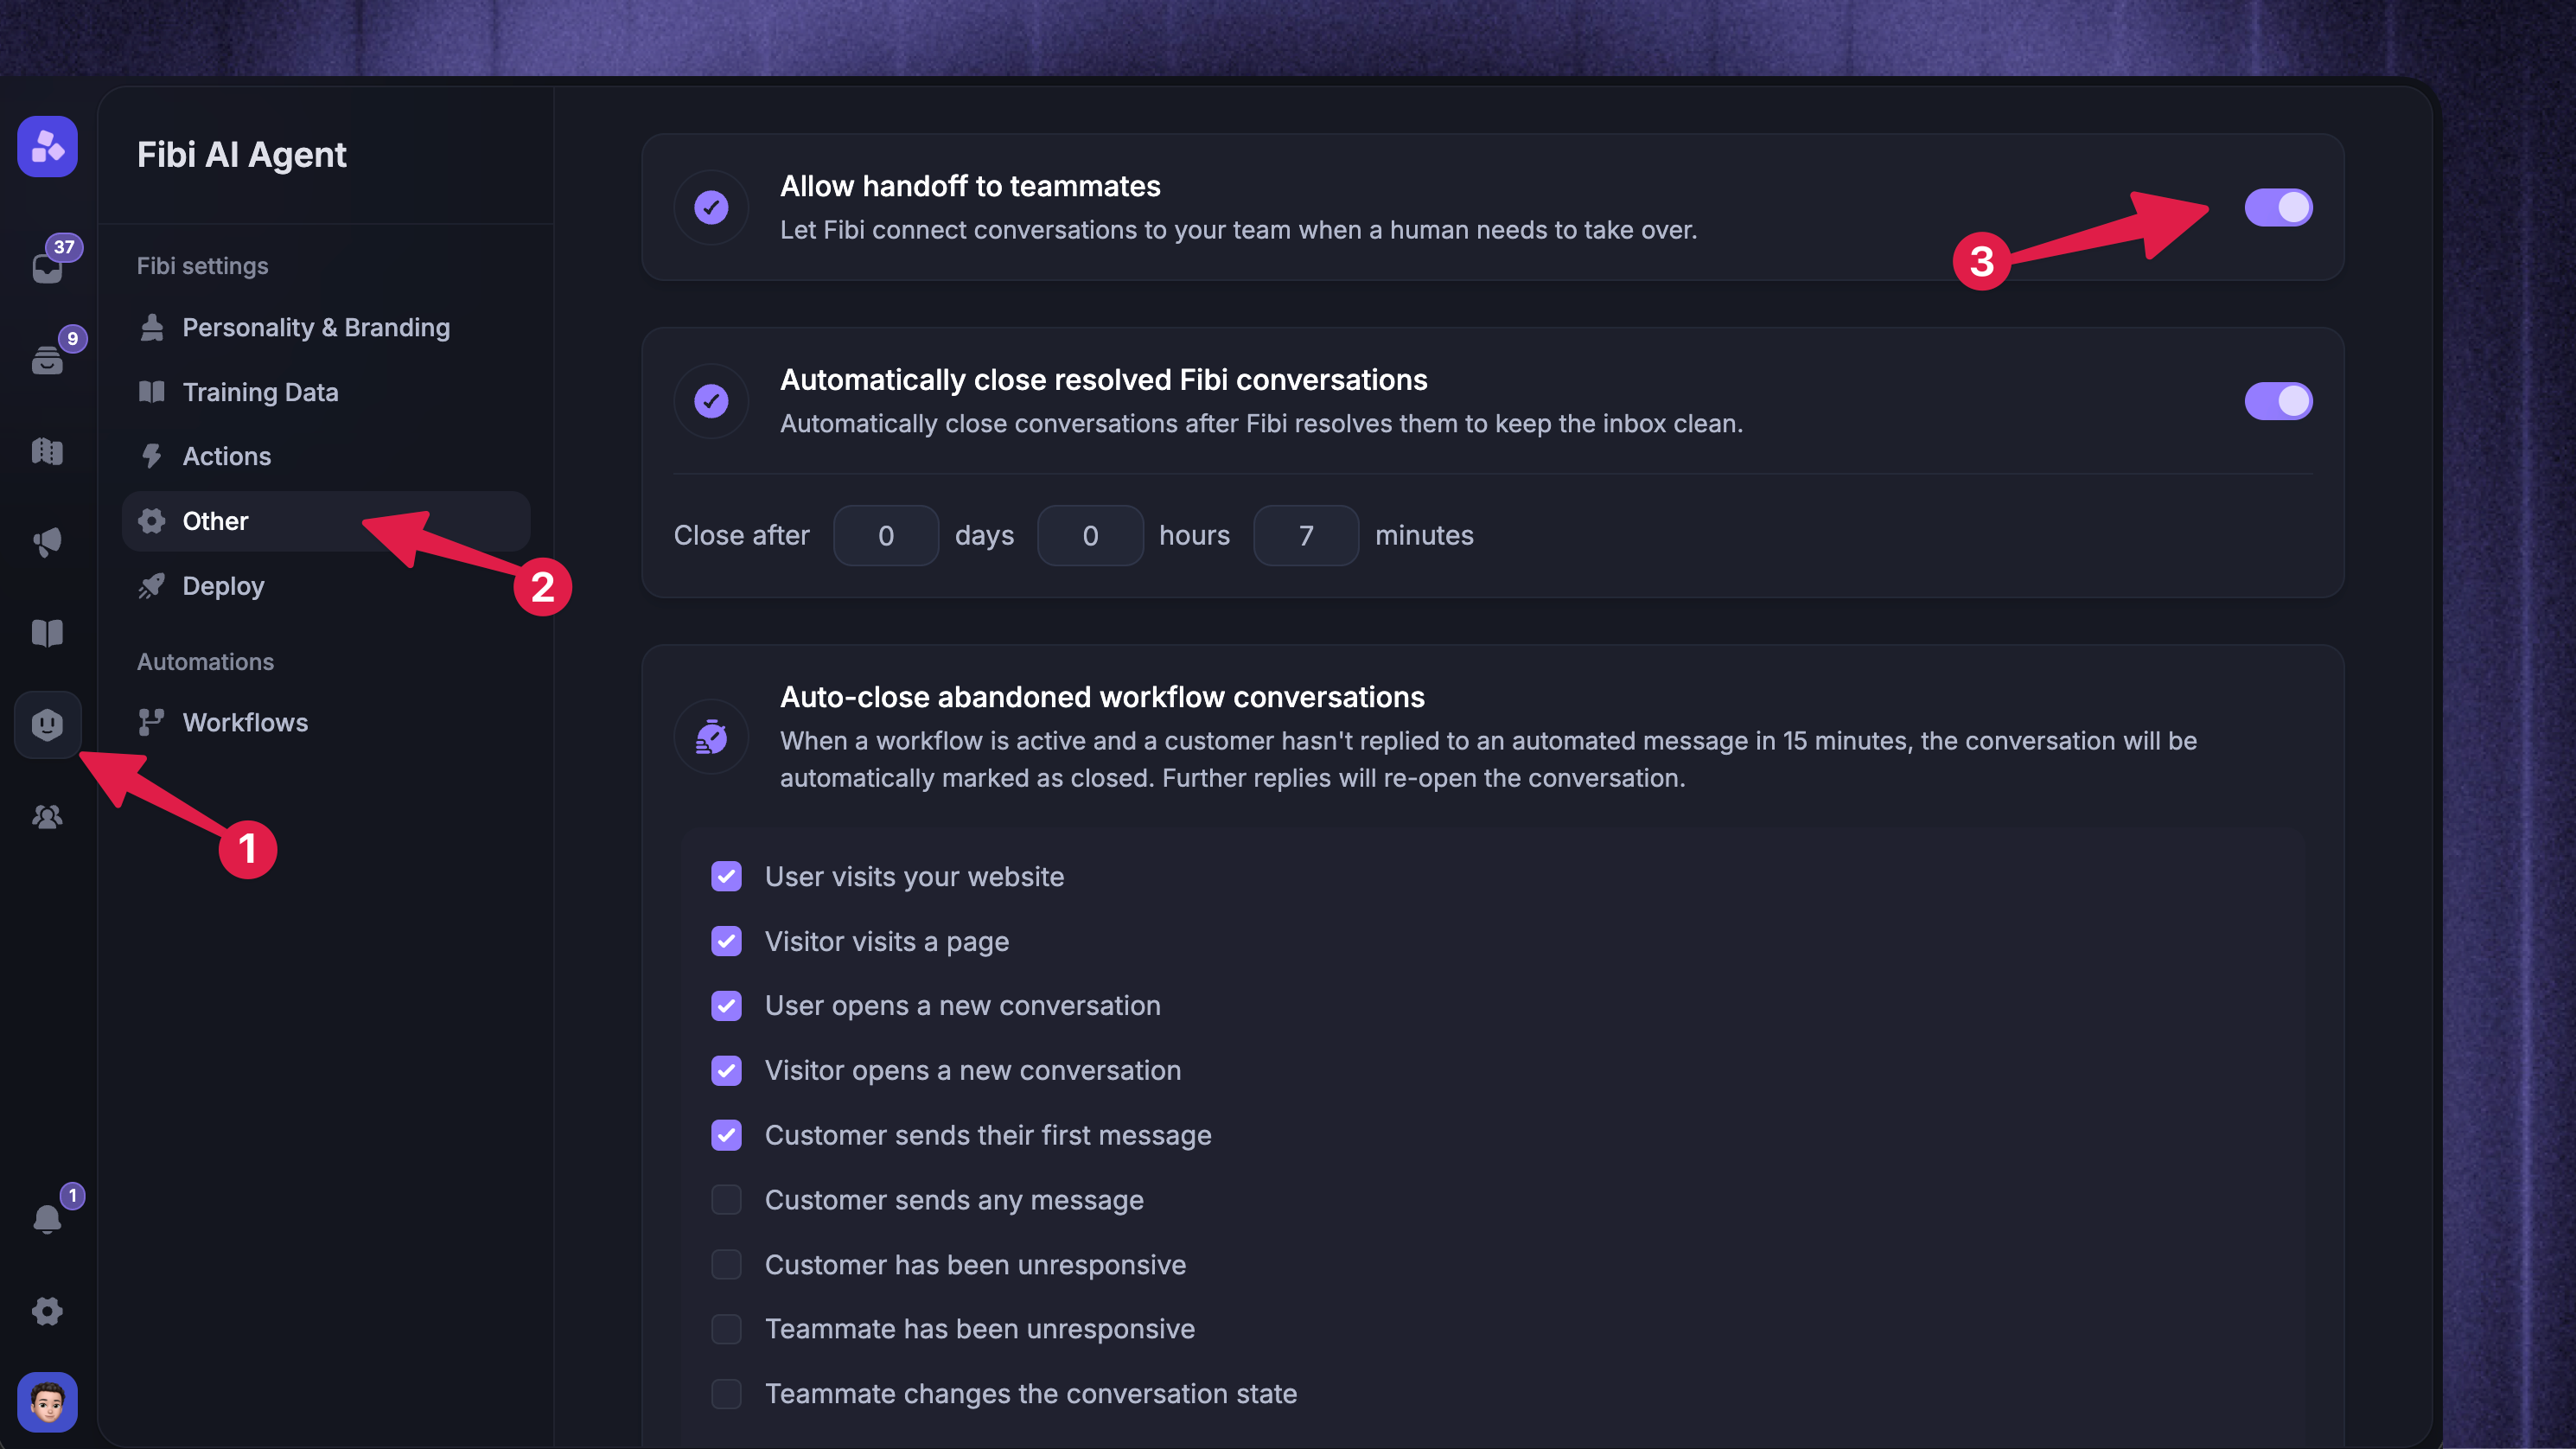Open the open-book icon in the left rail

click(x=47, y=633)
